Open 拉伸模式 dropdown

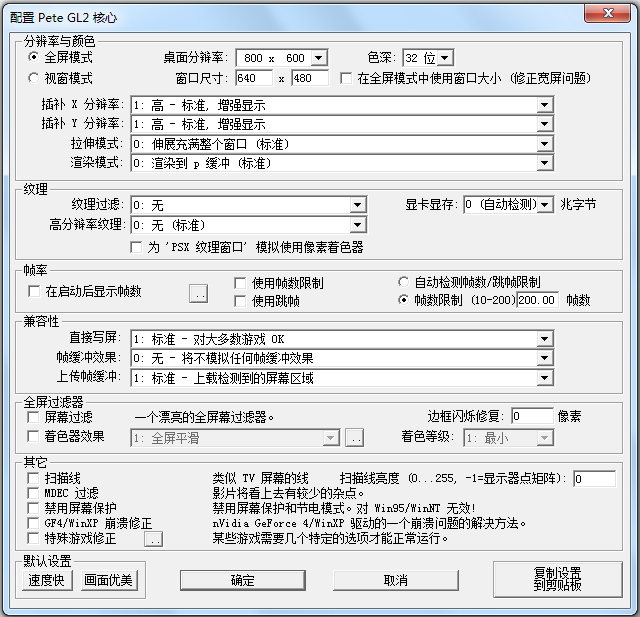click(342, 144)
